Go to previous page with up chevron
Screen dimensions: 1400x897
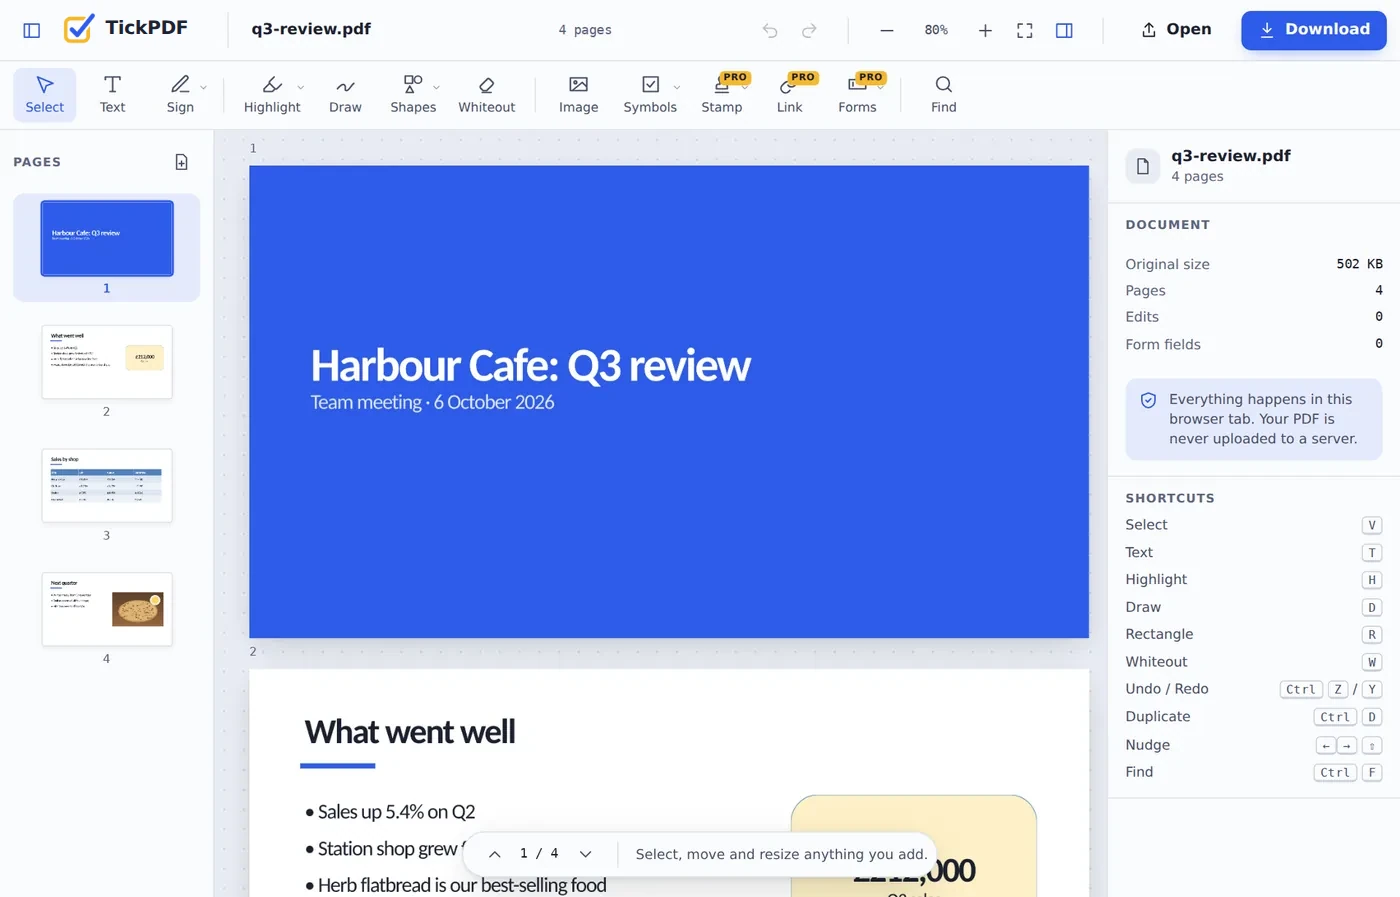coord(494,854)
